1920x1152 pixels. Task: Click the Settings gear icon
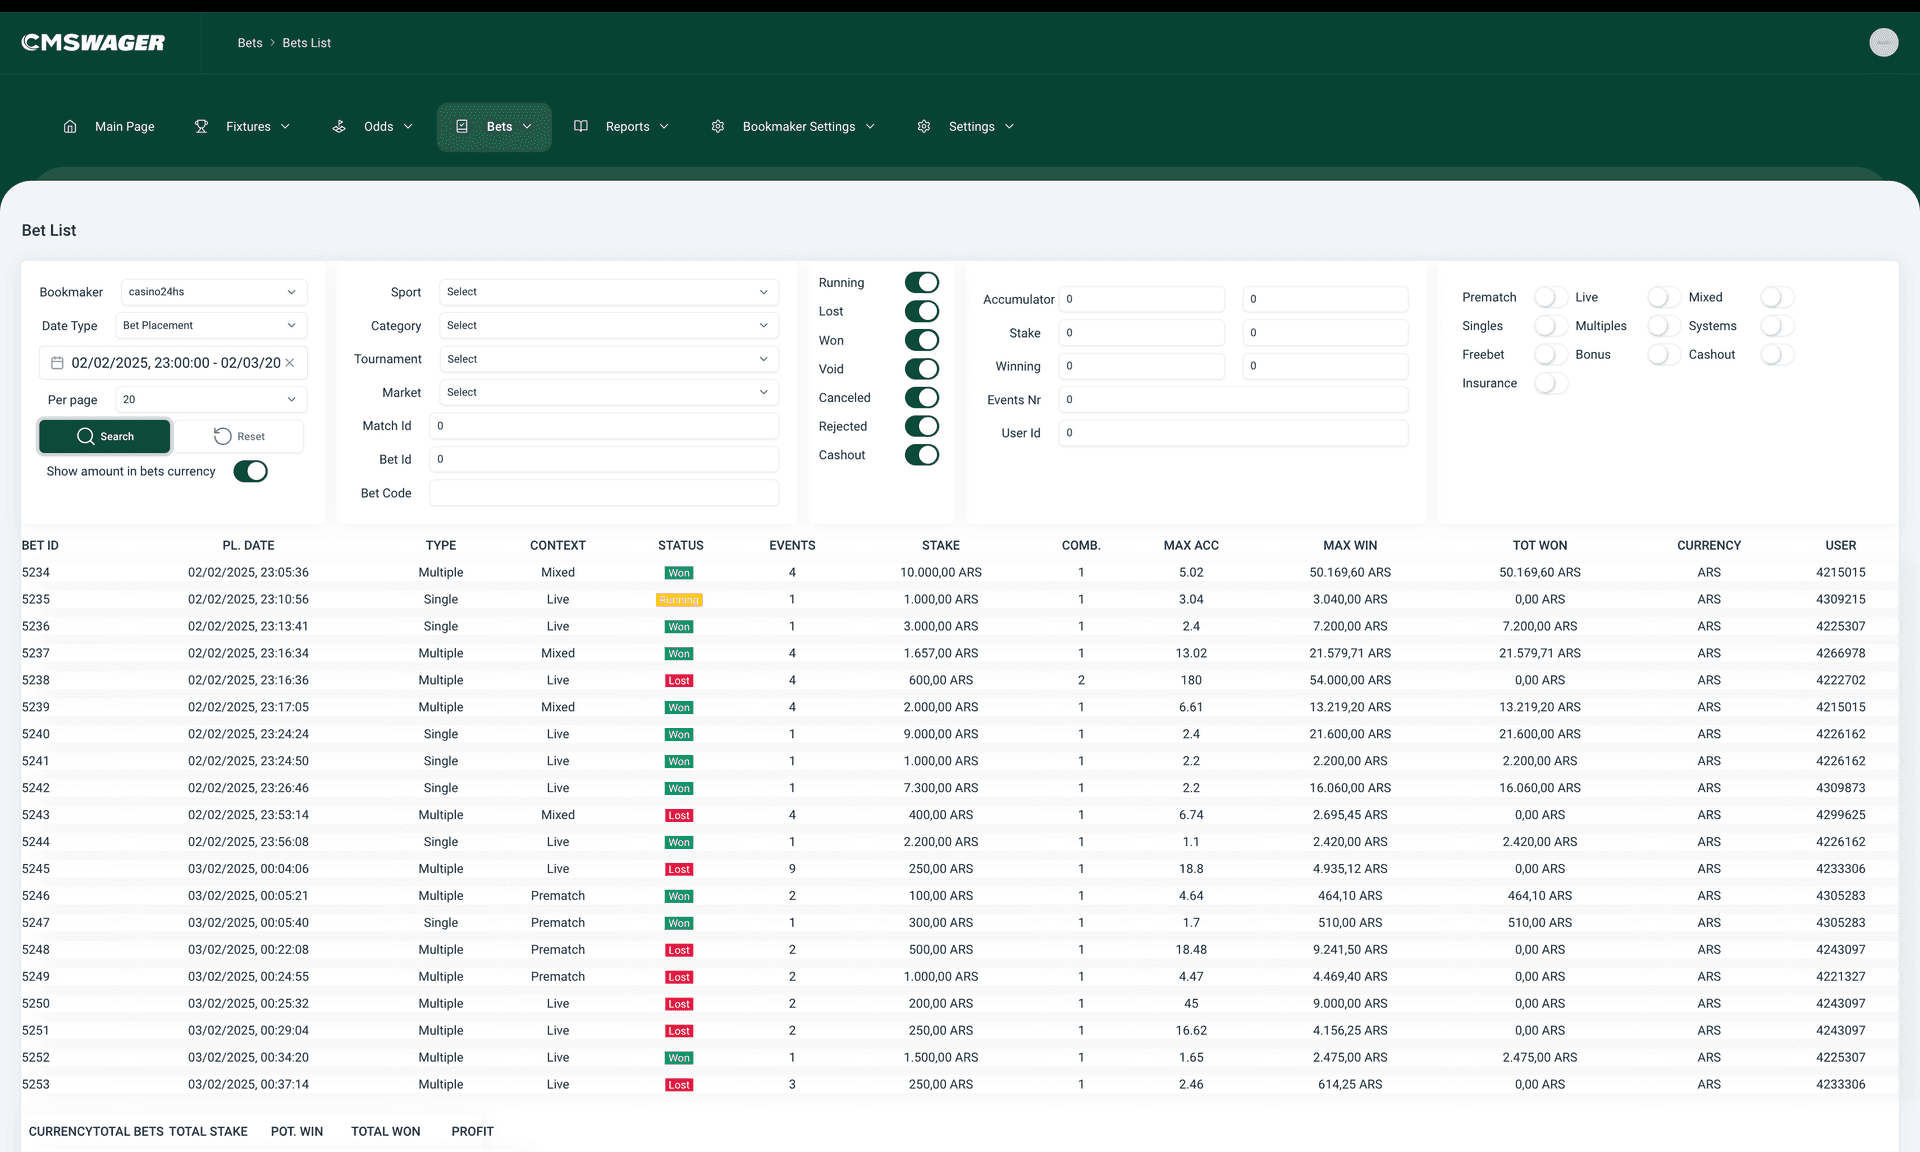(x=924, y=127)
